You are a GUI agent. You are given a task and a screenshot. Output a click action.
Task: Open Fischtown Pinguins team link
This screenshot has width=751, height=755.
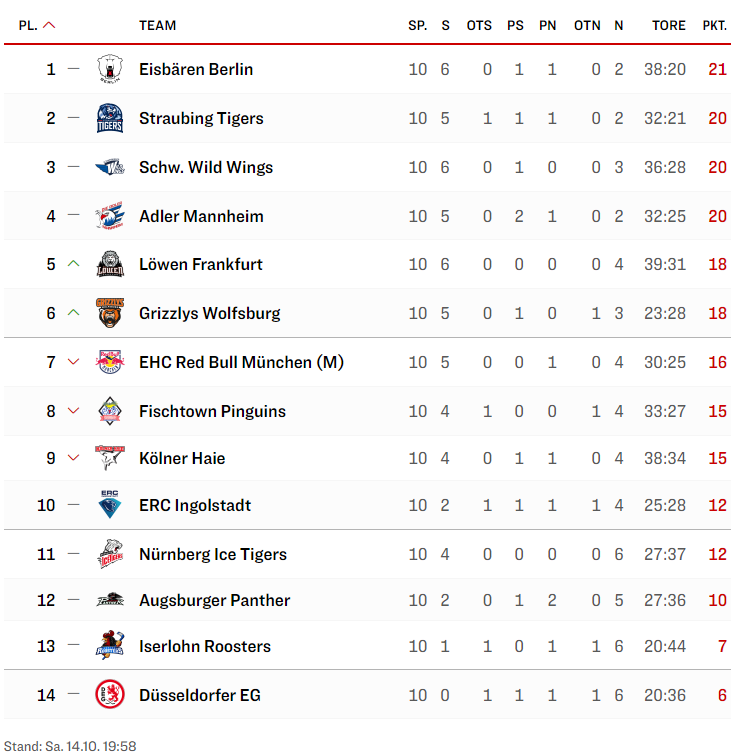(x=212, y=411)
